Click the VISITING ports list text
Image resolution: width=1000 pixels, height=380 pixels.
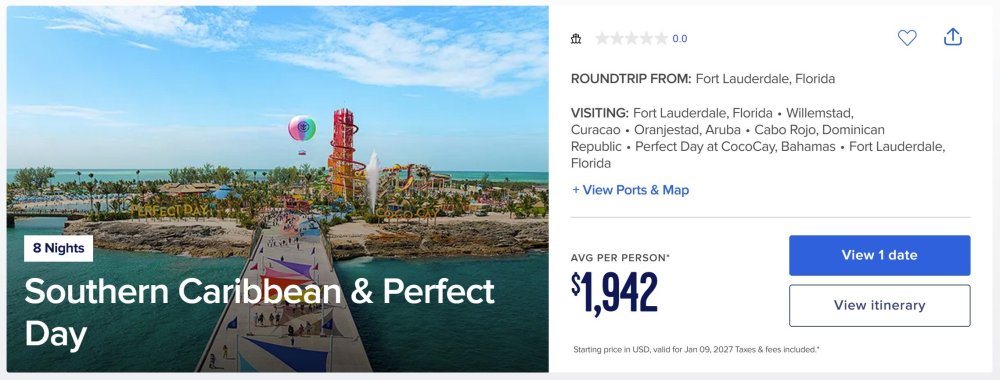point(759,138)
